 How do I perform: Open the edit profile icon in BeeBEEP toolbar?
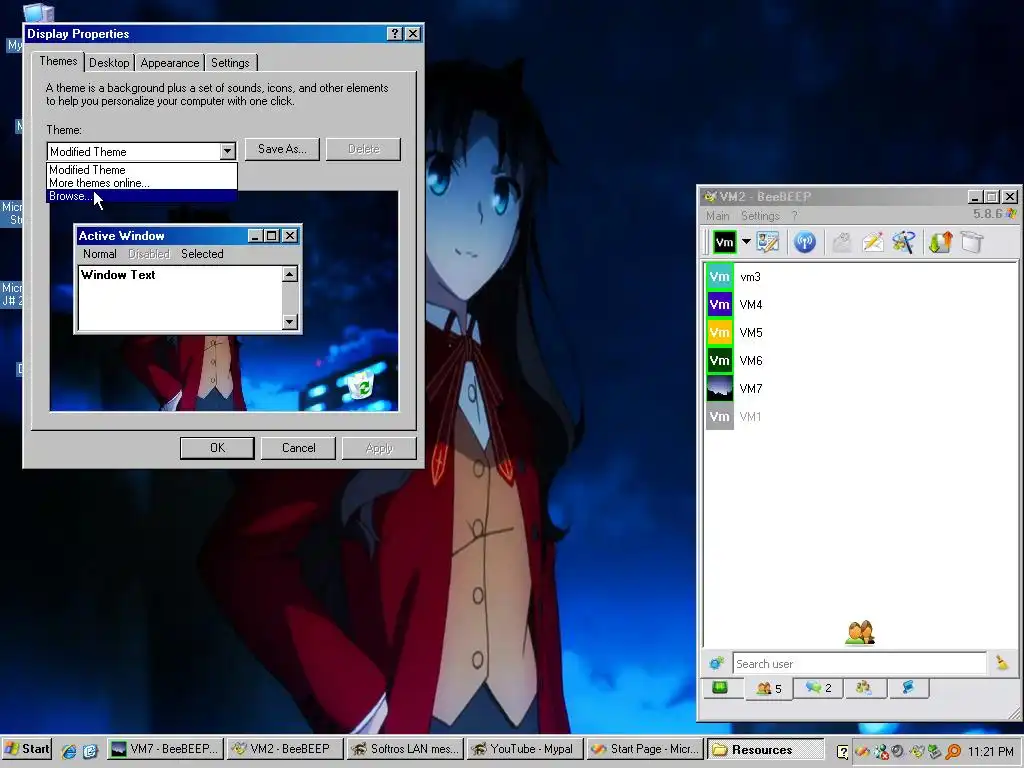coord(767,242)
